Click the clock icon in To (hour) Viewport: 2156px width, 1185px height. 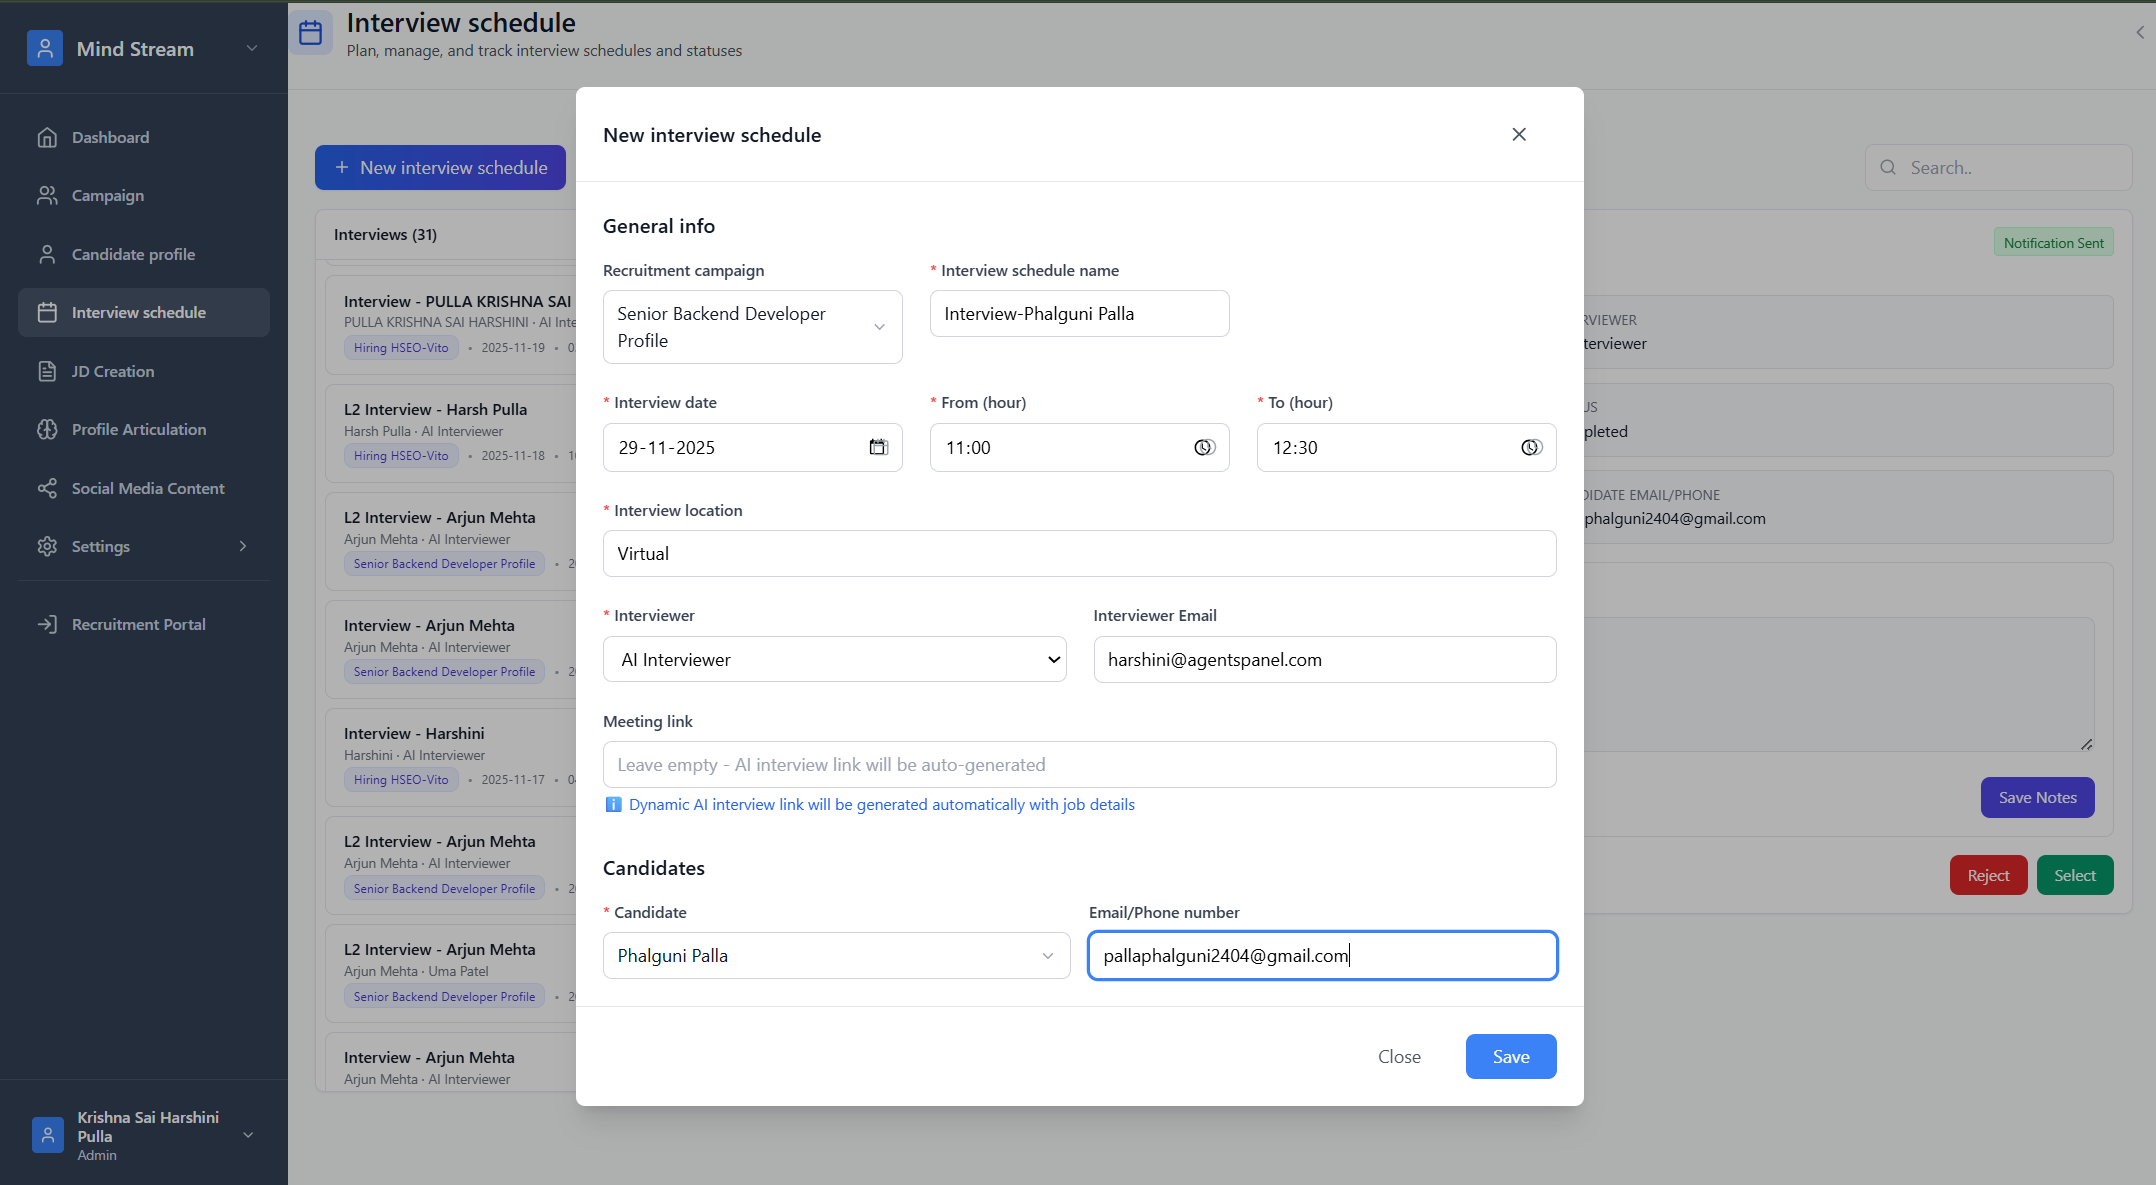point(1530,447)
